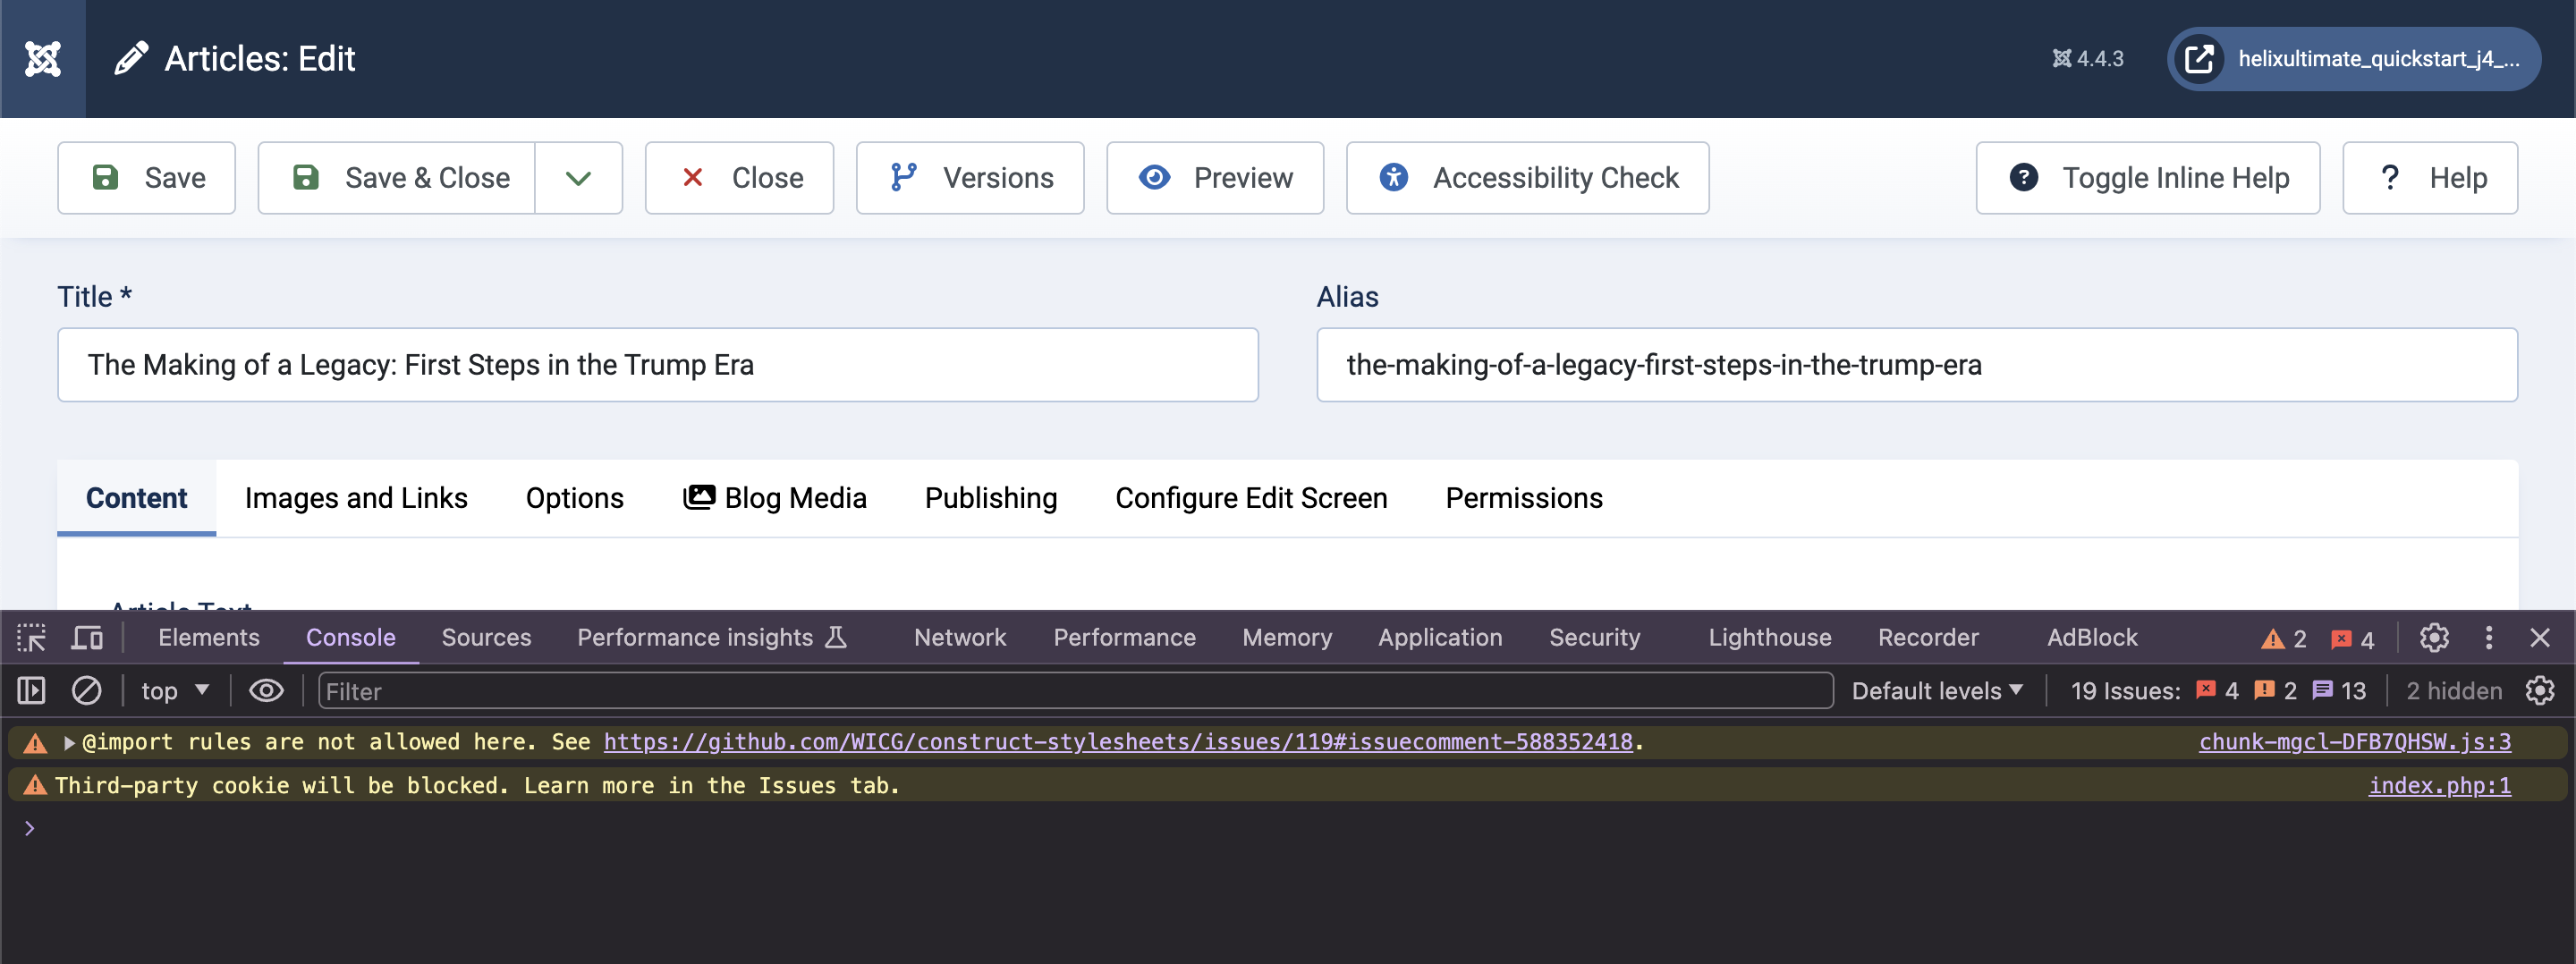The image size is (2576, 964).
Task: Show the console sidebar panel icon
Action: 31,691
